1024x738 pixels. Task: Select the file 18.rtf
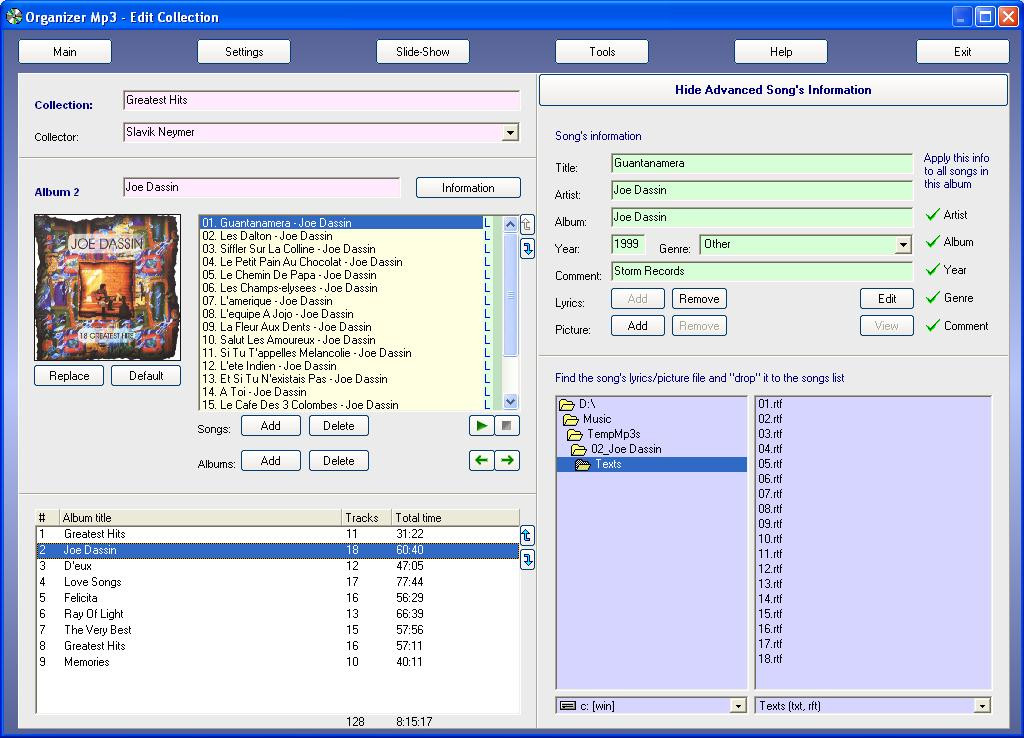click(x=770, y=659)
